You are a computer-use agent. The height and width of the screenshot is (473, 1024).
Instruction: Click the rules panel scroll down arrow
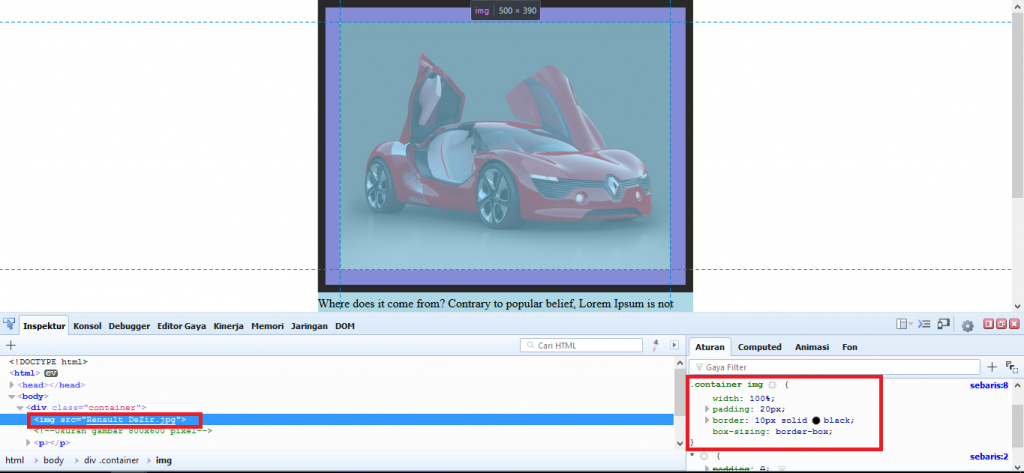point(1017,465)
